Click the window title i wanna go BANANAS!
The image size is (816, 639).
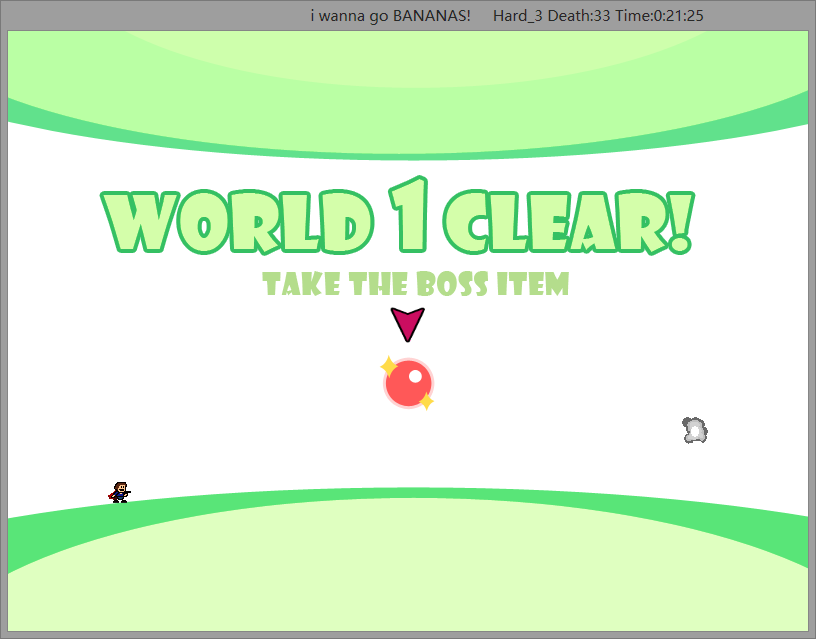(x=390, y=16)
